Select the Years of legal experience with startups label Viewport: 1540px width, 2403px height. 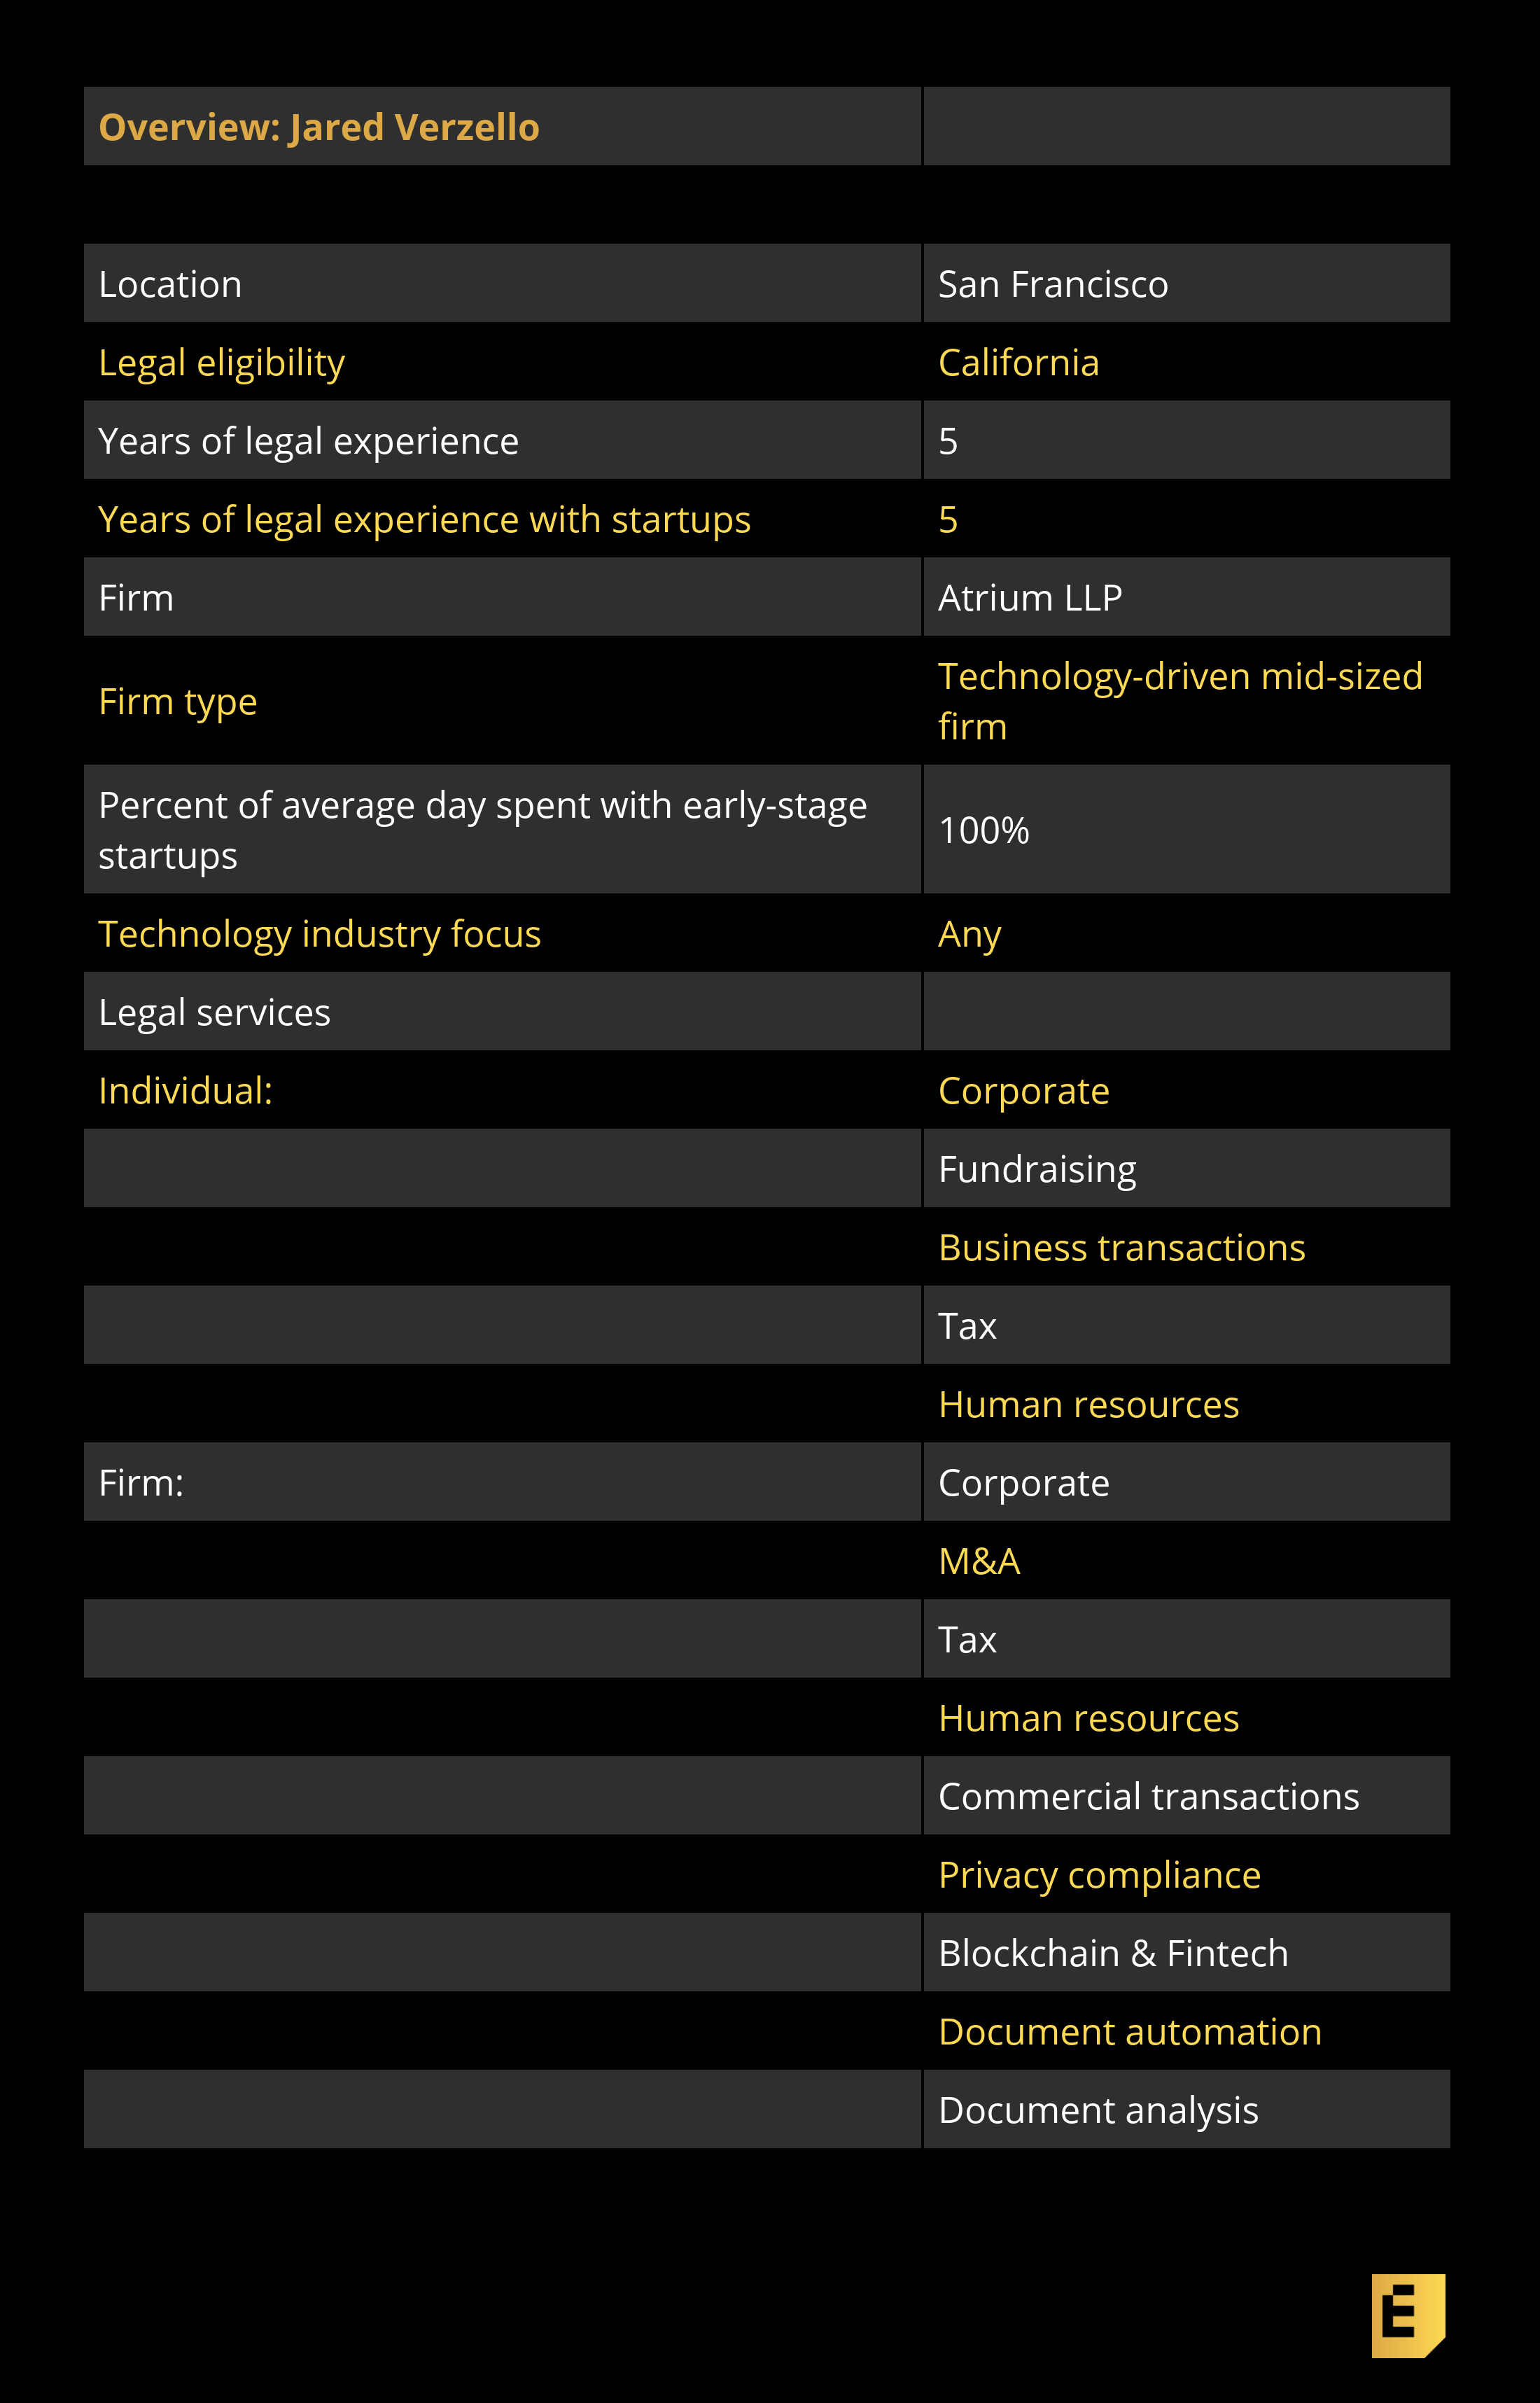[x=424, y=520]
